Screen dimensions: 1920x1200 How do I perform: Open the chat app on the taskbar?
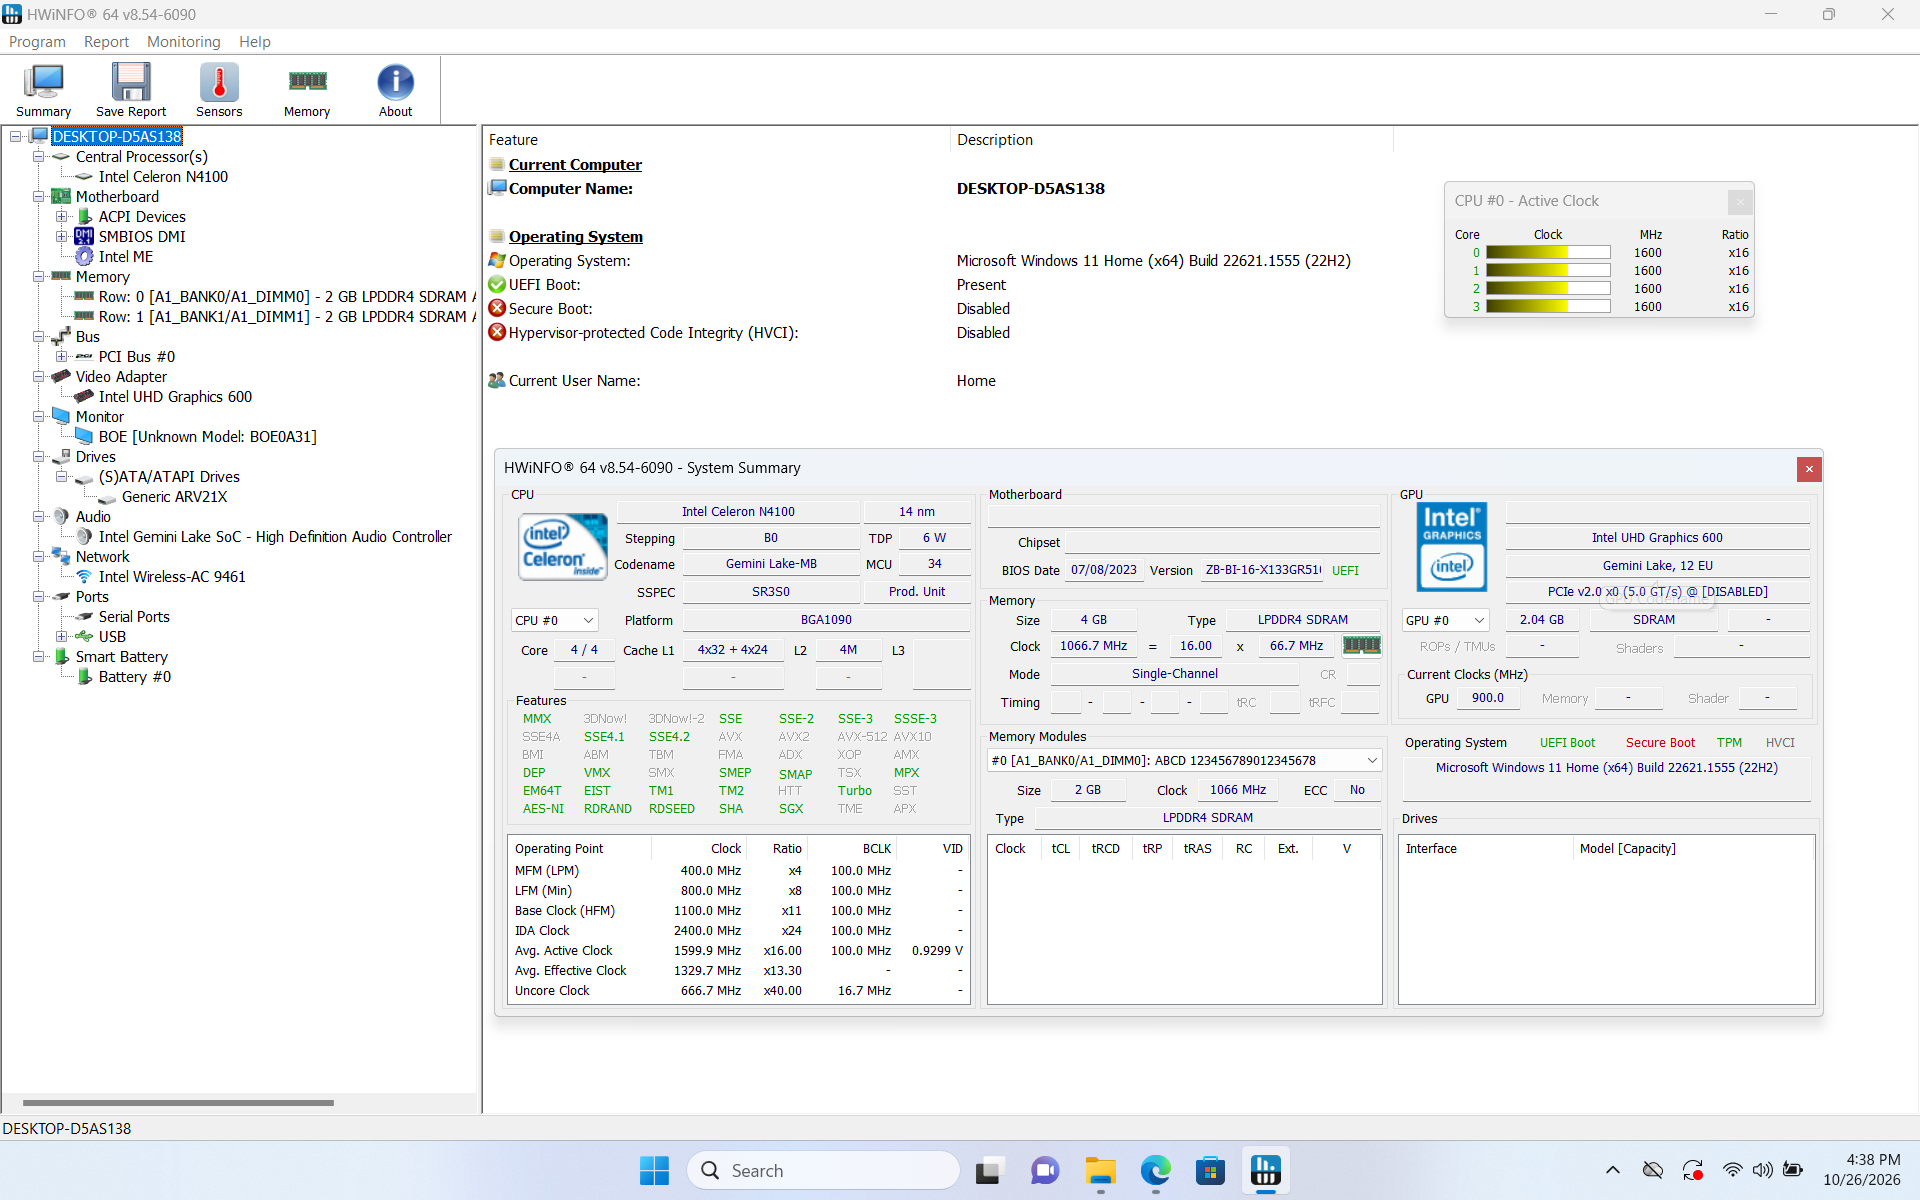[1045, 1170]
